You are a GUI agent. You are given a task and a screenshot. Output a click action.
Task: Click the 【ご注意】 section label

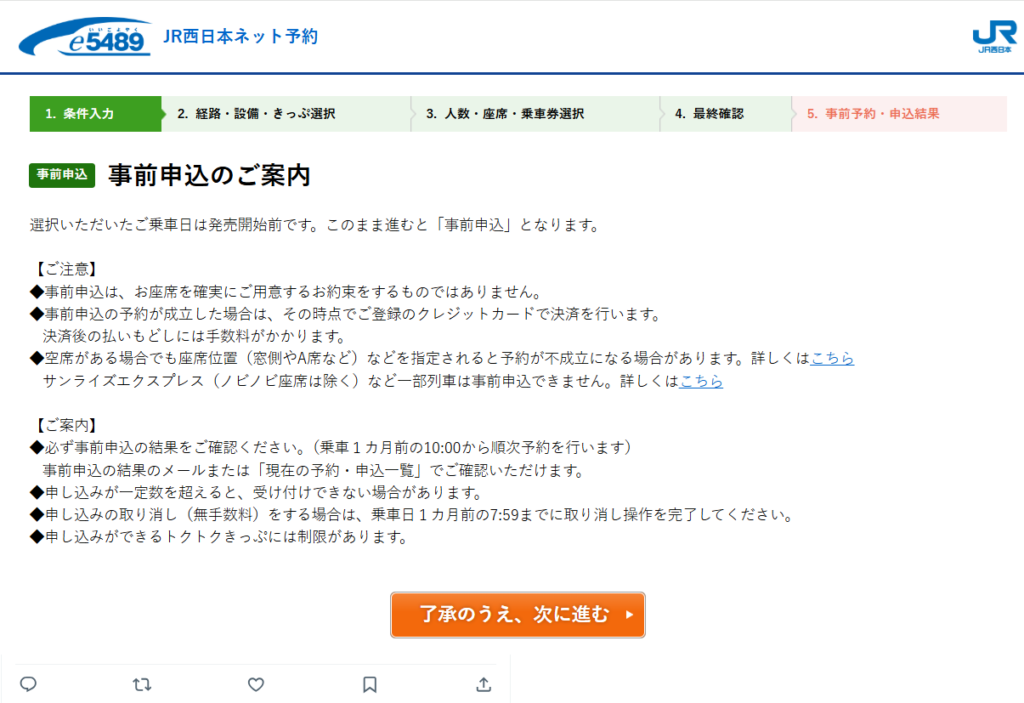point(64,269)
